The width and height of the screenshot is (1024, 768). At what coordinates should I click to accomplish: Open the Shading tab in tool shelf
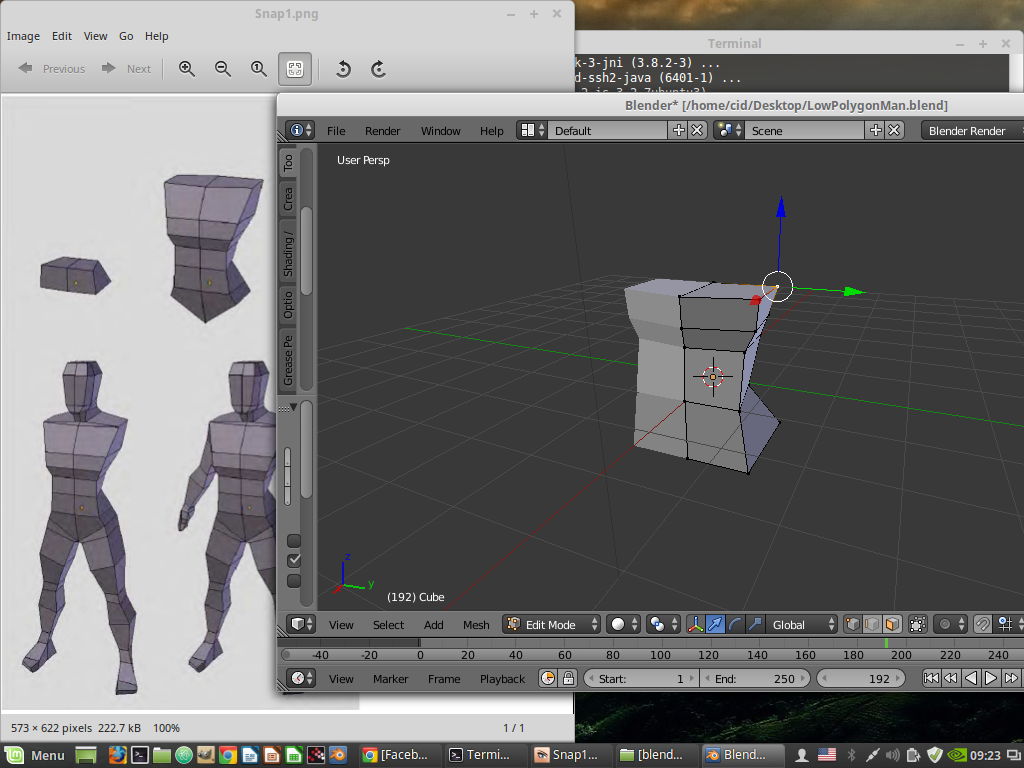point(288,253)
